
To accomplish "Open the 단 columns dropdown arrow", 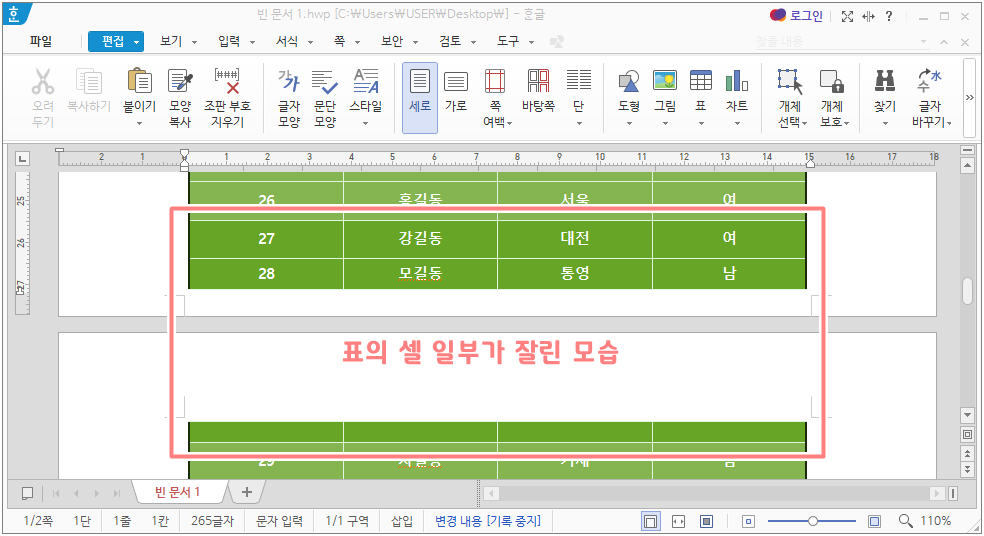I will [579, 123].
